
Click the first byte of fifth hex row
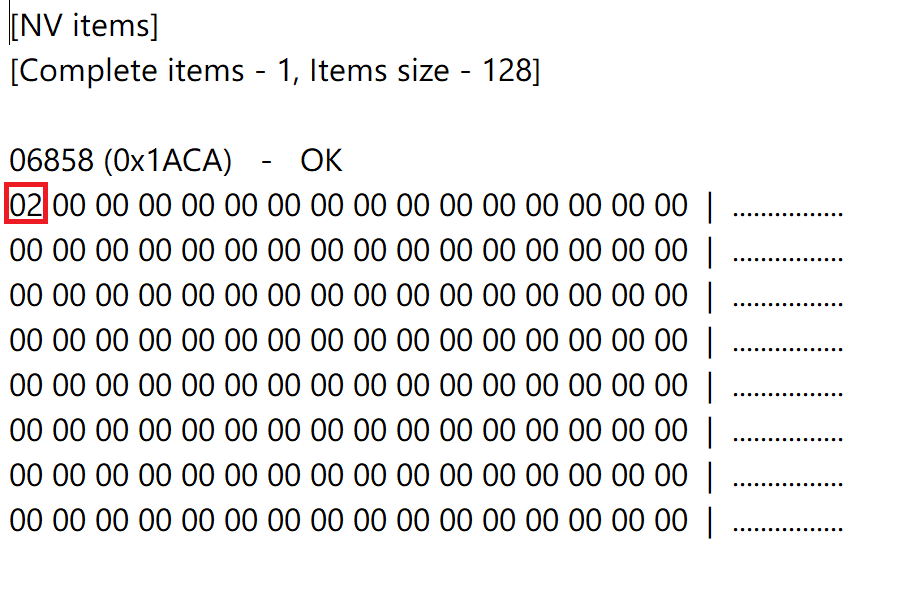tap(26, 386)
